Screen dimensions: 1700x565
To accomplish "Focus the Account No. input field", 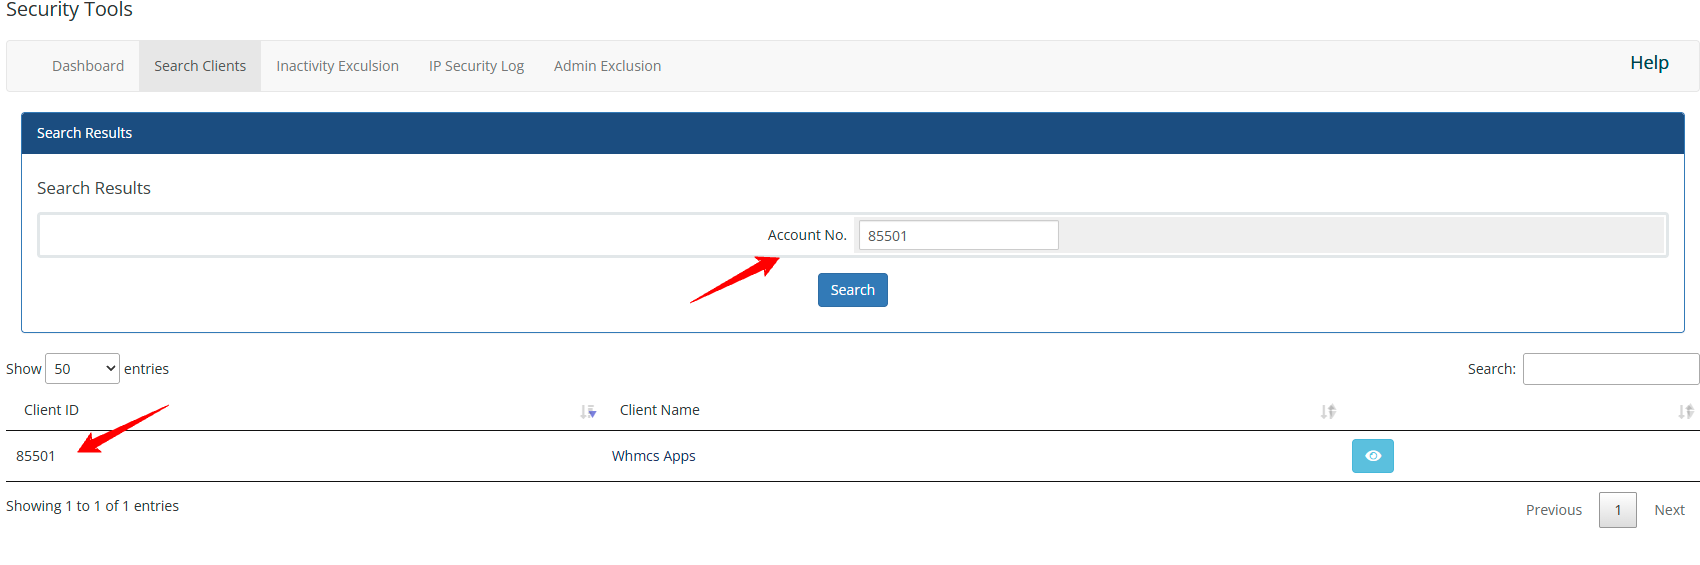I will 958,235.
